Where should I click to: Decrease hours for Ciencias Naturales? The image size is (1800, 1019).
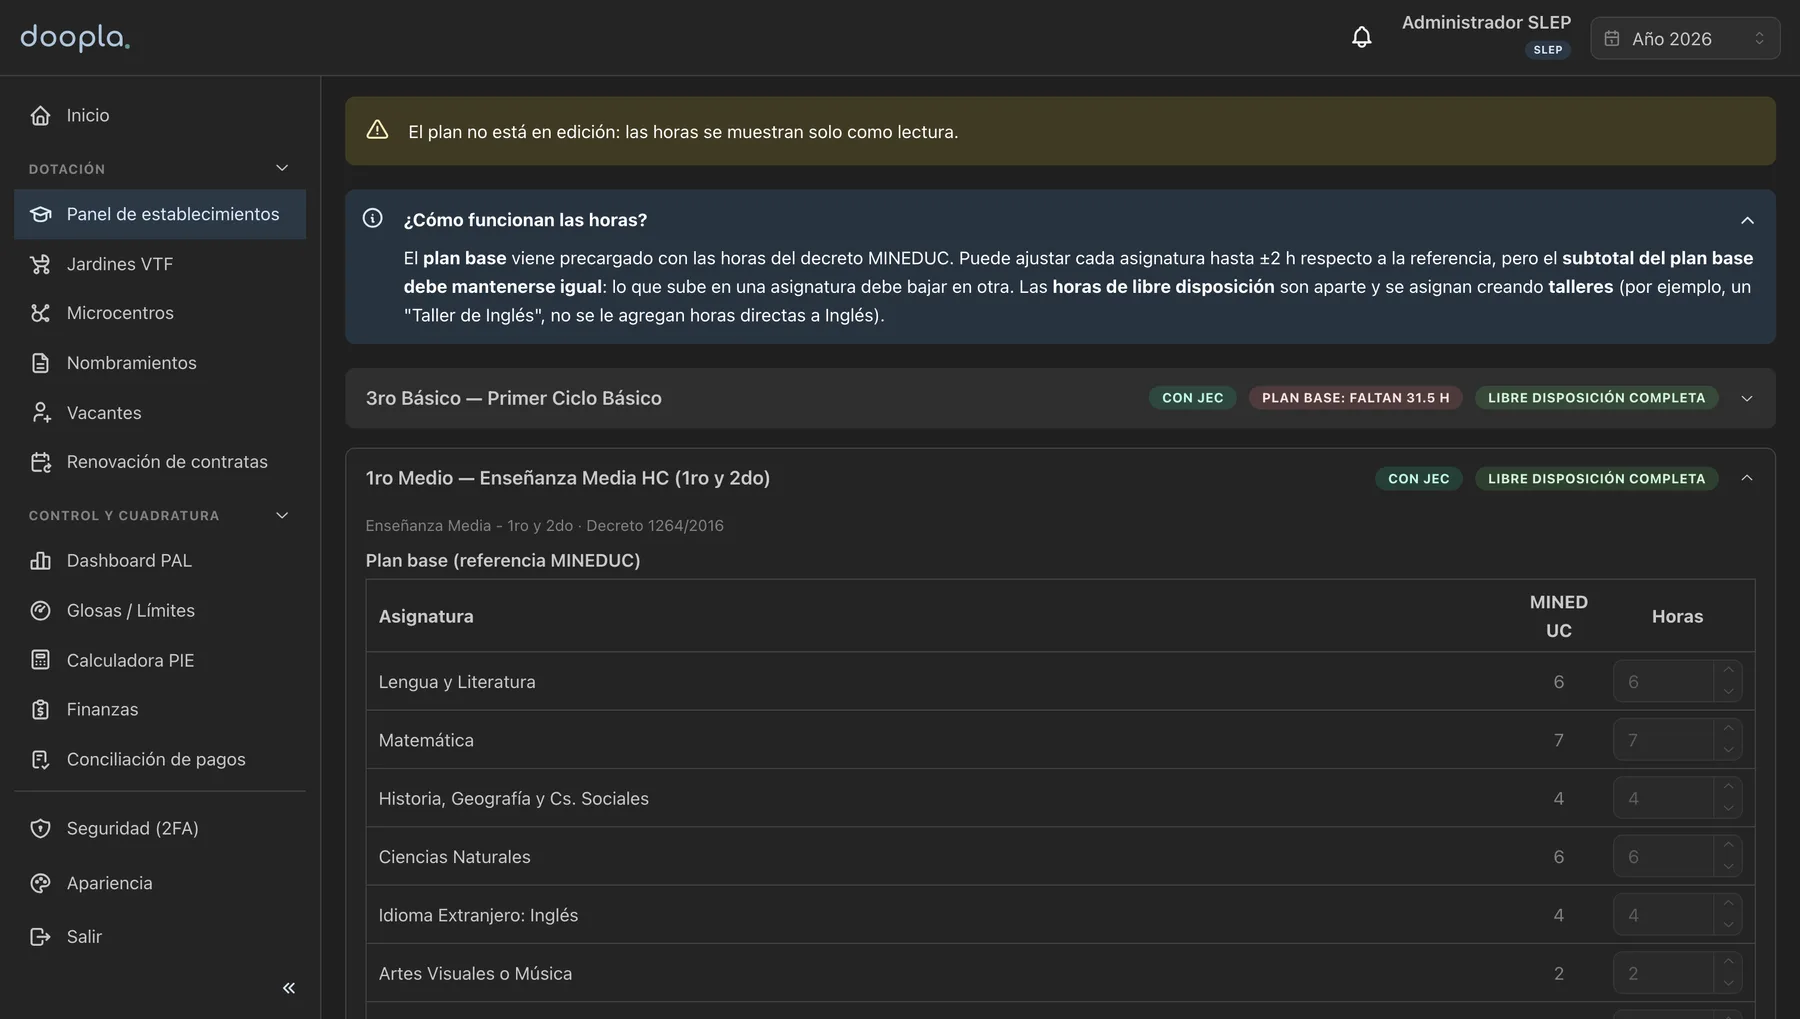[x=1728, y=867]
